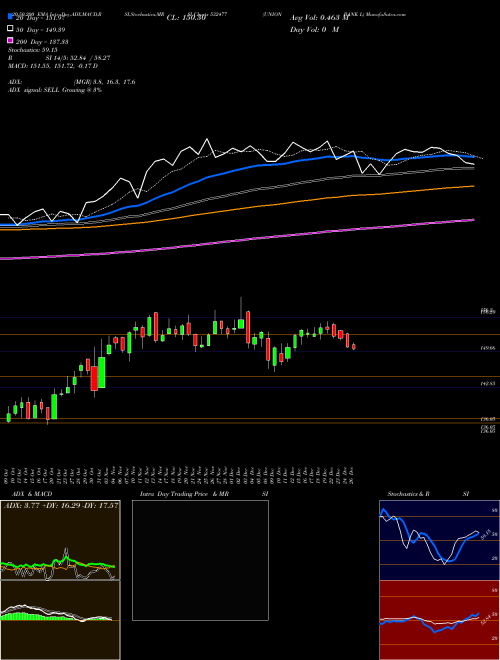Screen dimensions: 500x660
Task: Click the white 50 Day legend swatch
Action: click(10, 29)
